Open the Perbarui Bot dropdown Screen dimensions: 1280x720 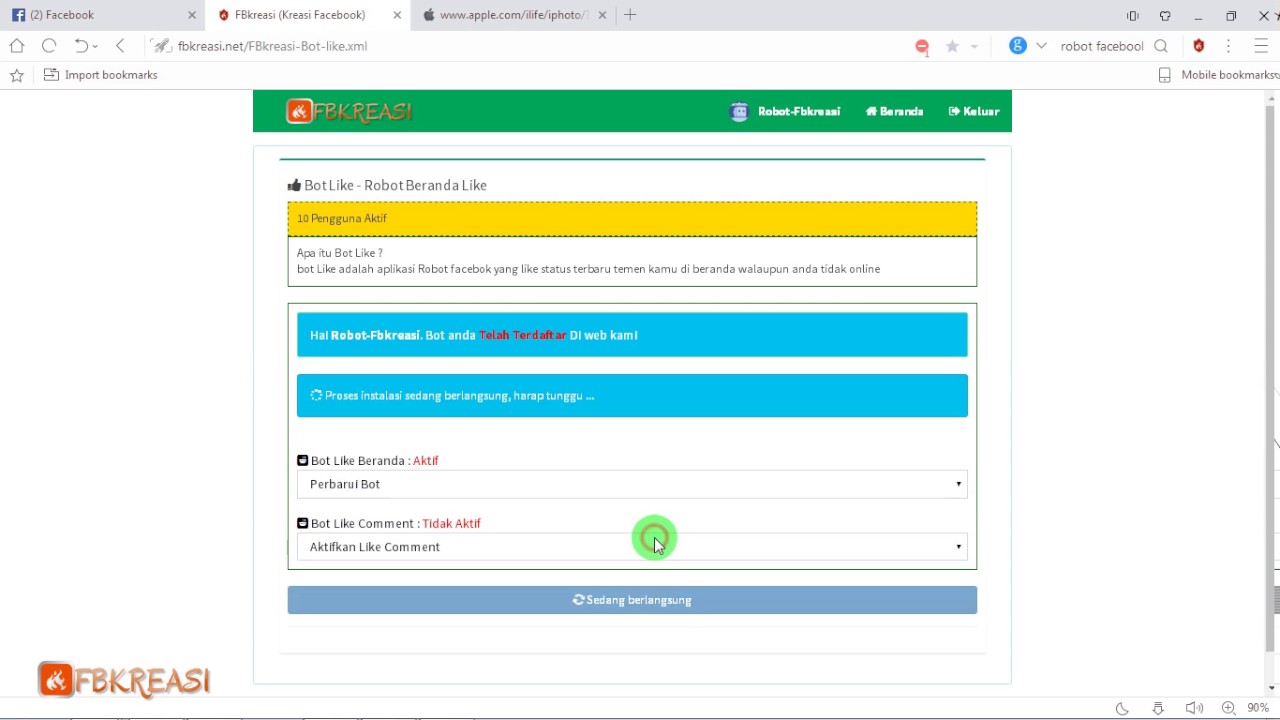coord(632,484)
